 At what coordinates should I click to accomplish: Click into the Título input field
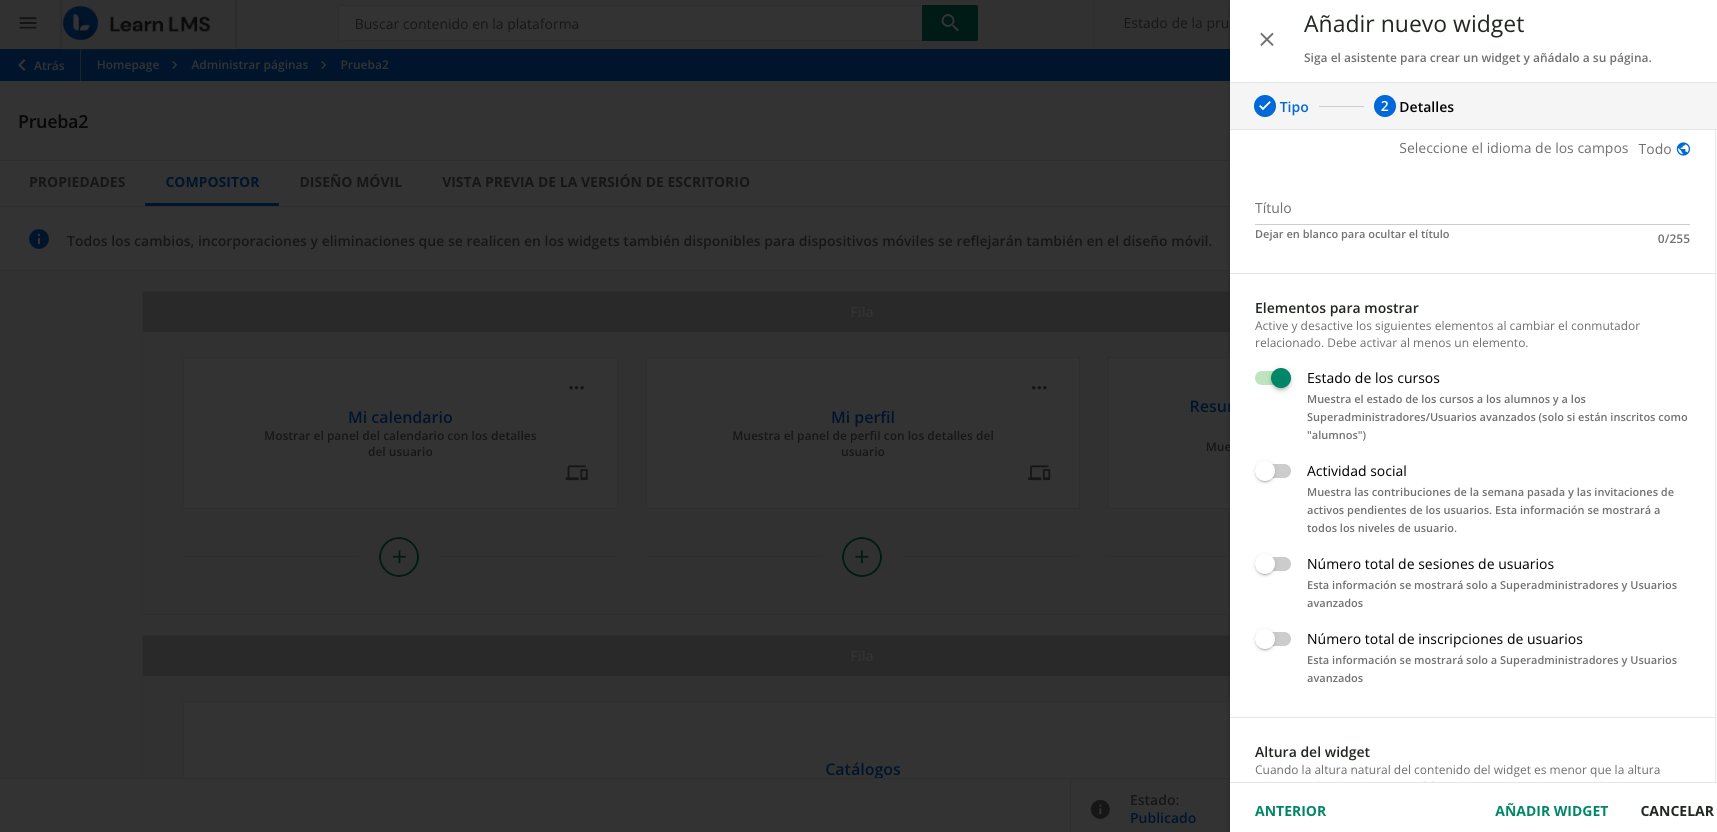click(1471, 208)
